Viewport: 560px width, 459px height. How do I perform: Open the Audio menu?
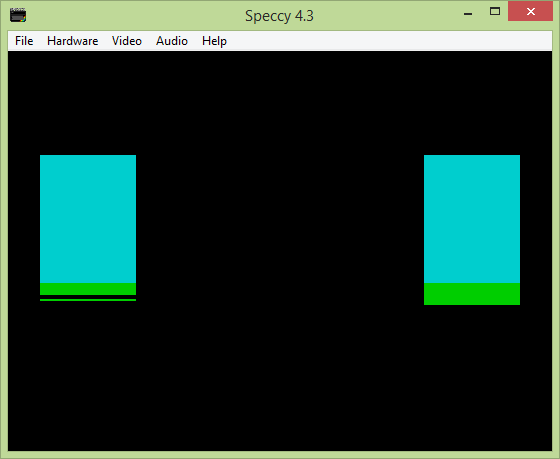[172, 41]
